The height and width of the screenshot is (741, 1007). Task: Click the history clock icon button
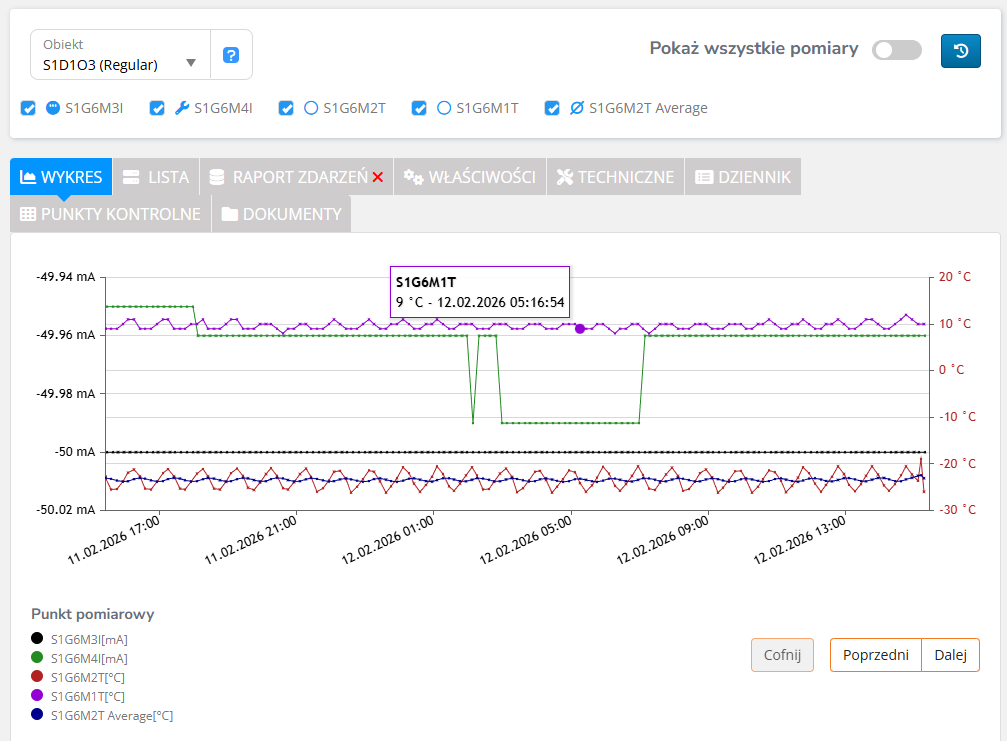tap(960, 51)
